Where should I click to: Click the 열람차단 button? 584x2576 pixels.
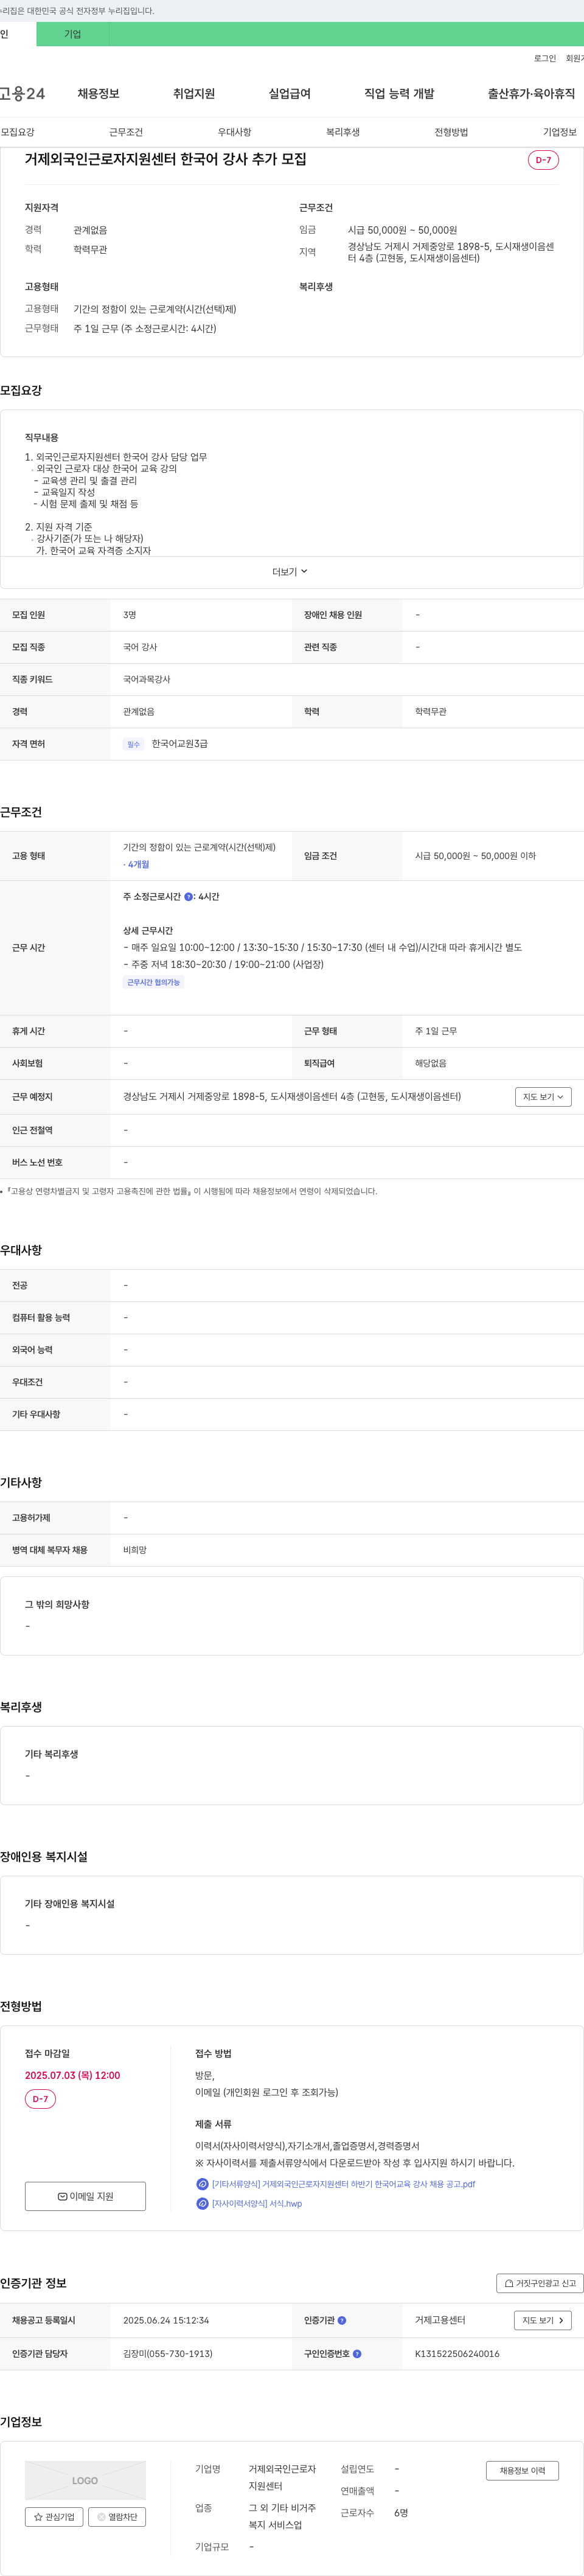tap(117, 2517)
